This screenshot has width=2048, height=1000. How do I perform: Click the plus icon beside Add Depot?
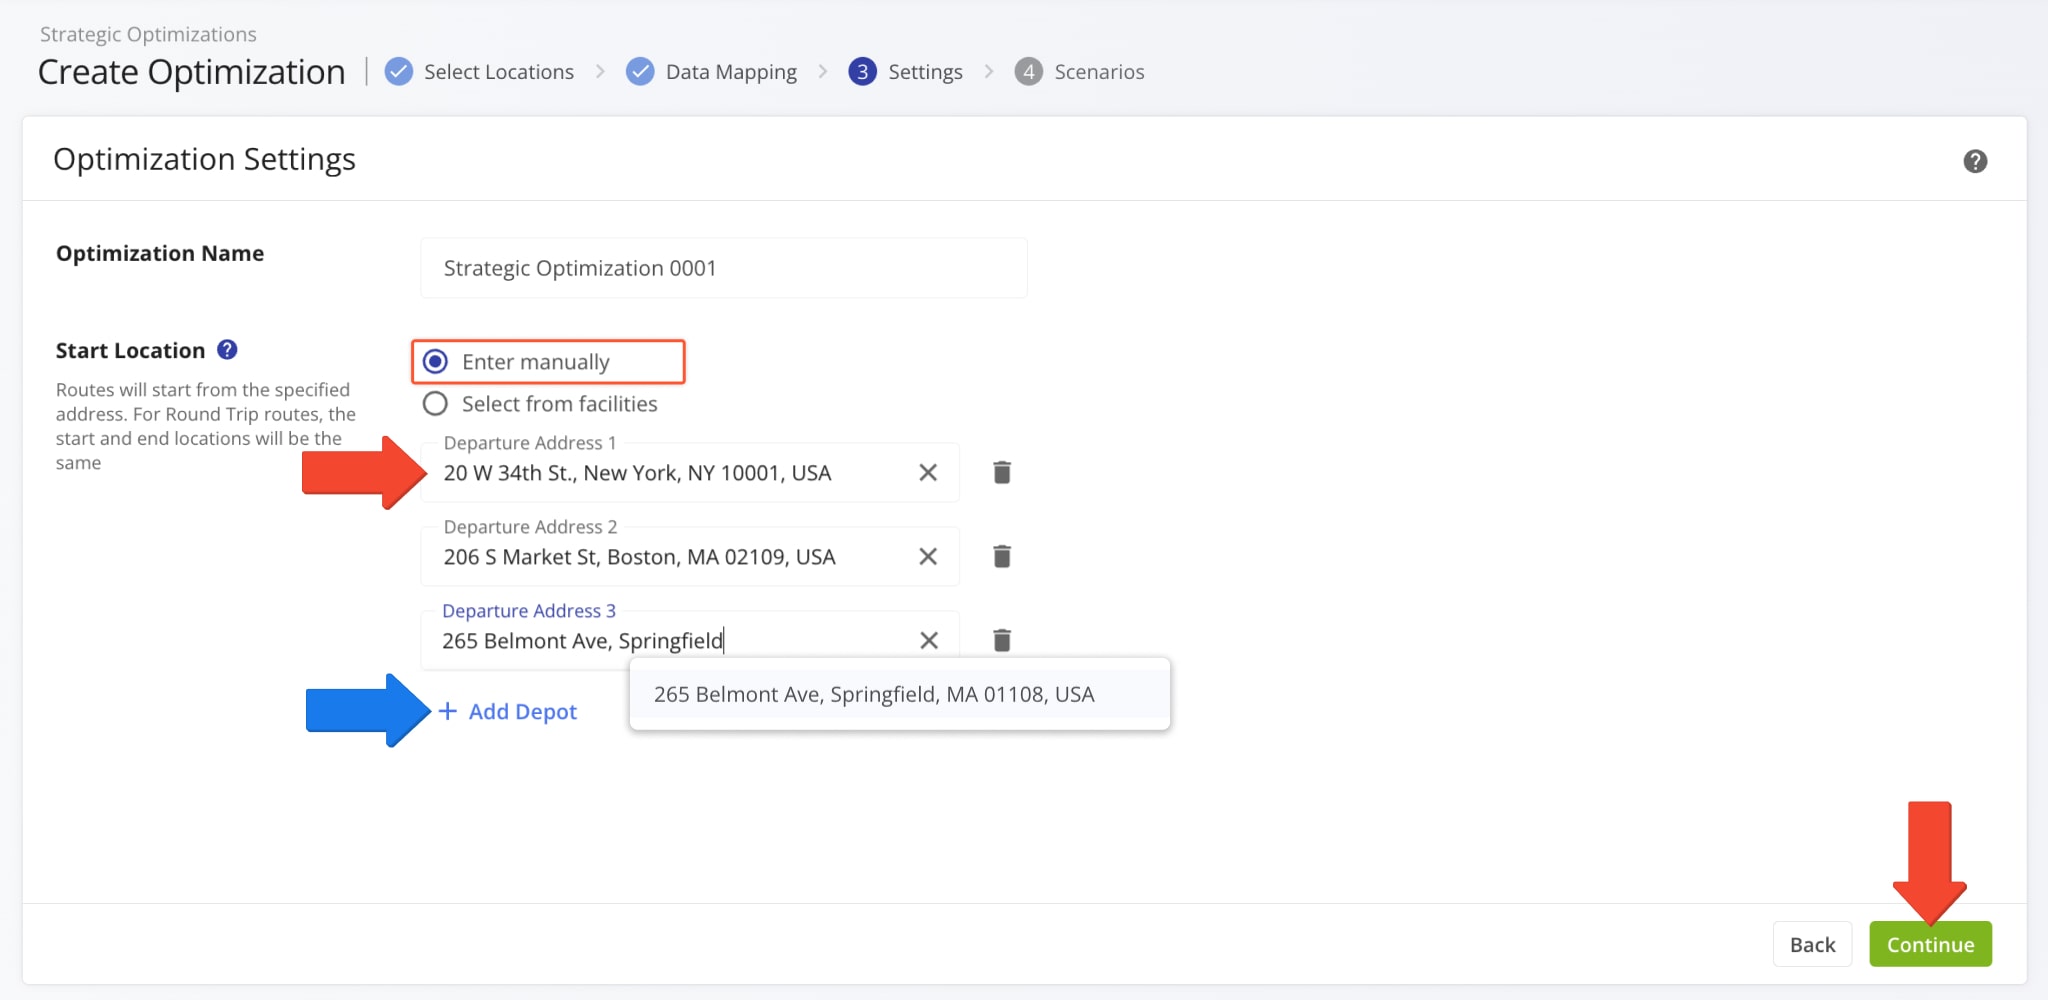click(448, 711)
